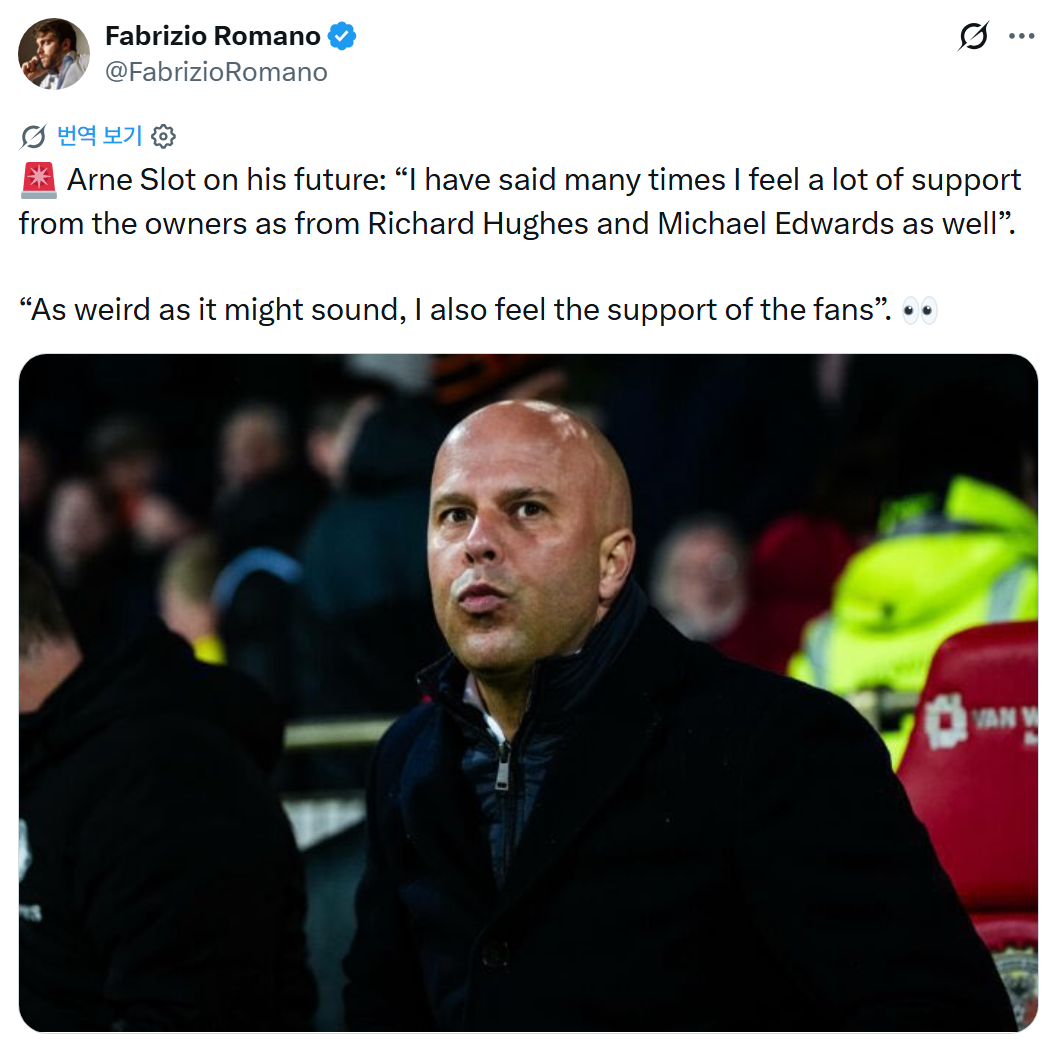Open the three-dot more options menu
The width and height of the screenshot is (1057, 1052).
1021,37
